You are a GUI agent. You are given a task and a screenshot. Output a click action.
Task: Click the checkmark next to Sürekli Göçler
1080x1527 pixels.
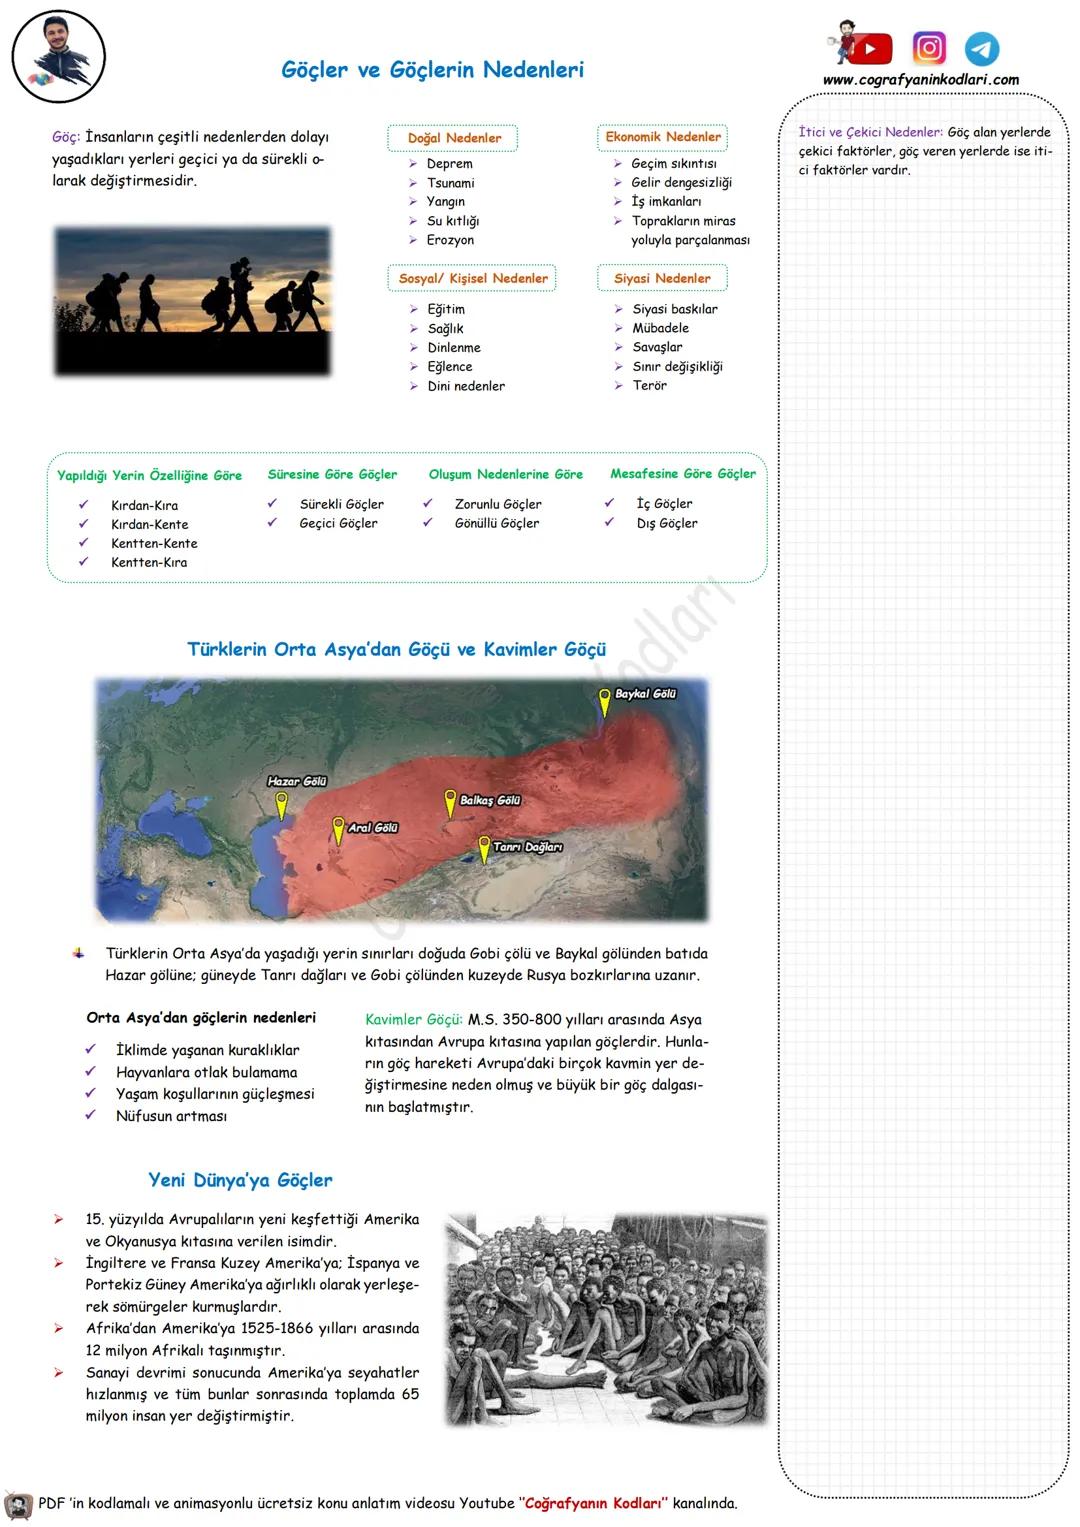tap(272, 504)
